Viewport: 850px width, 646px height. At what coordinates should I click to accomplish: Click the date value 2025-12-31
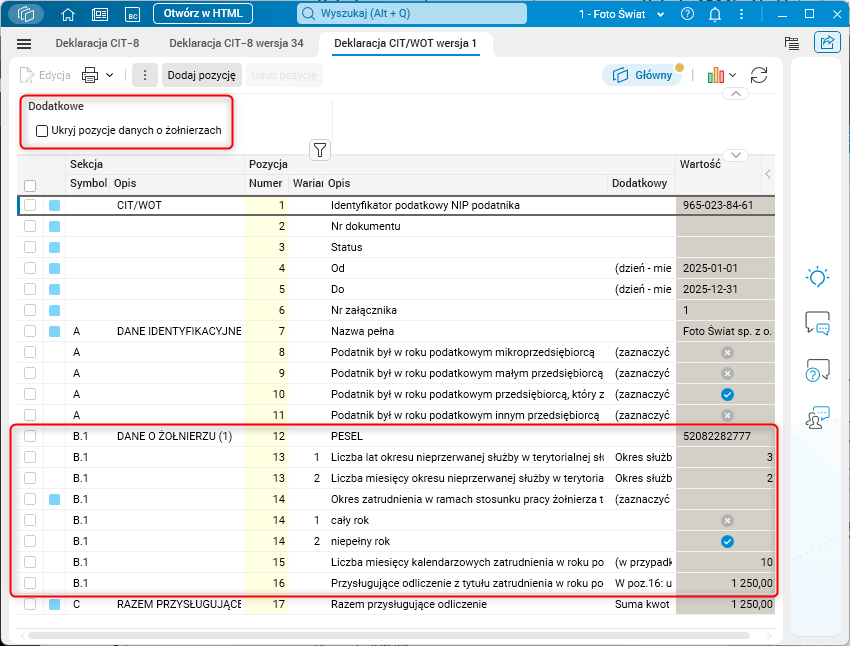point(710,289)
